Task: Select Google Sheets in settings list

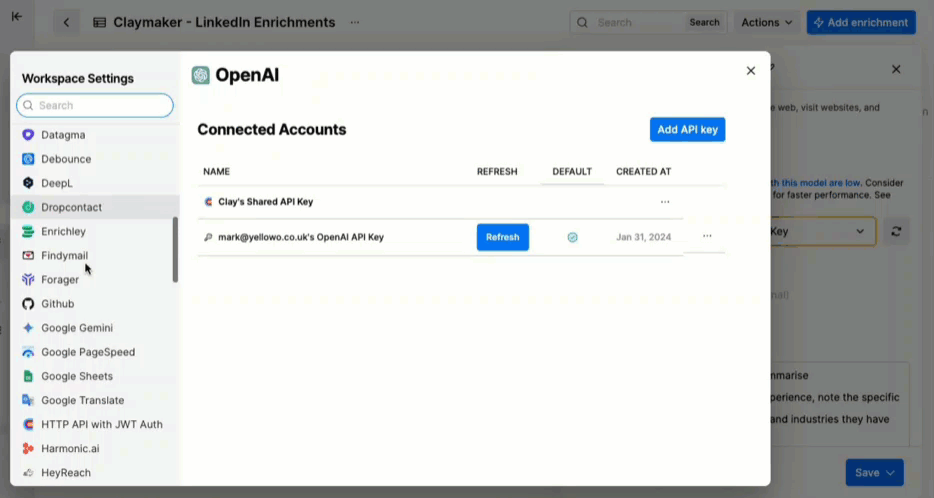Action: coord(95,376)
